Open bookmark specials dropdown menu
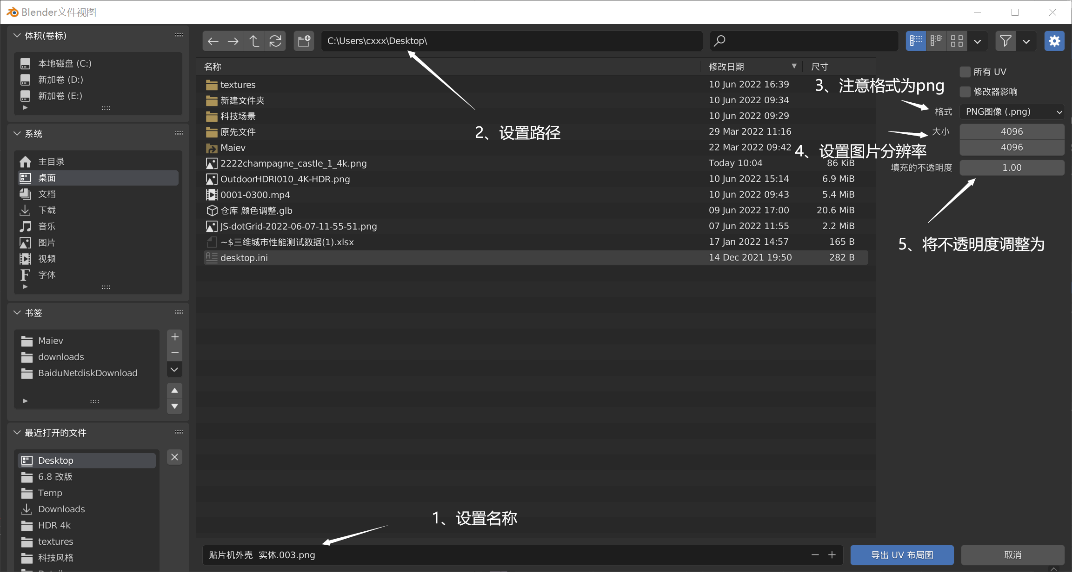 pos(175,370)
